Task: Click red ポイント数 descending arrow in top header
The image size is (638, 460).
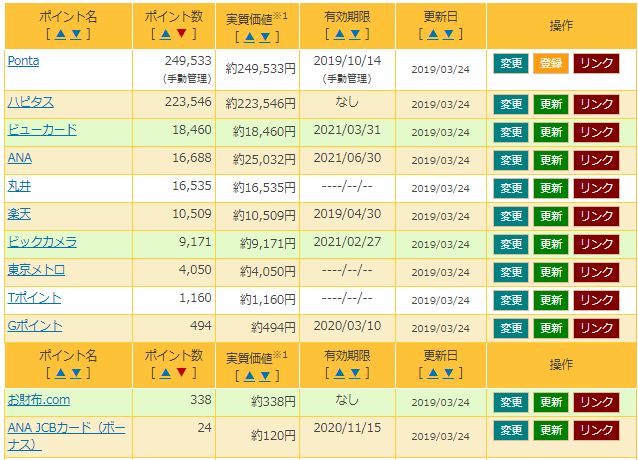Action: 181,33
